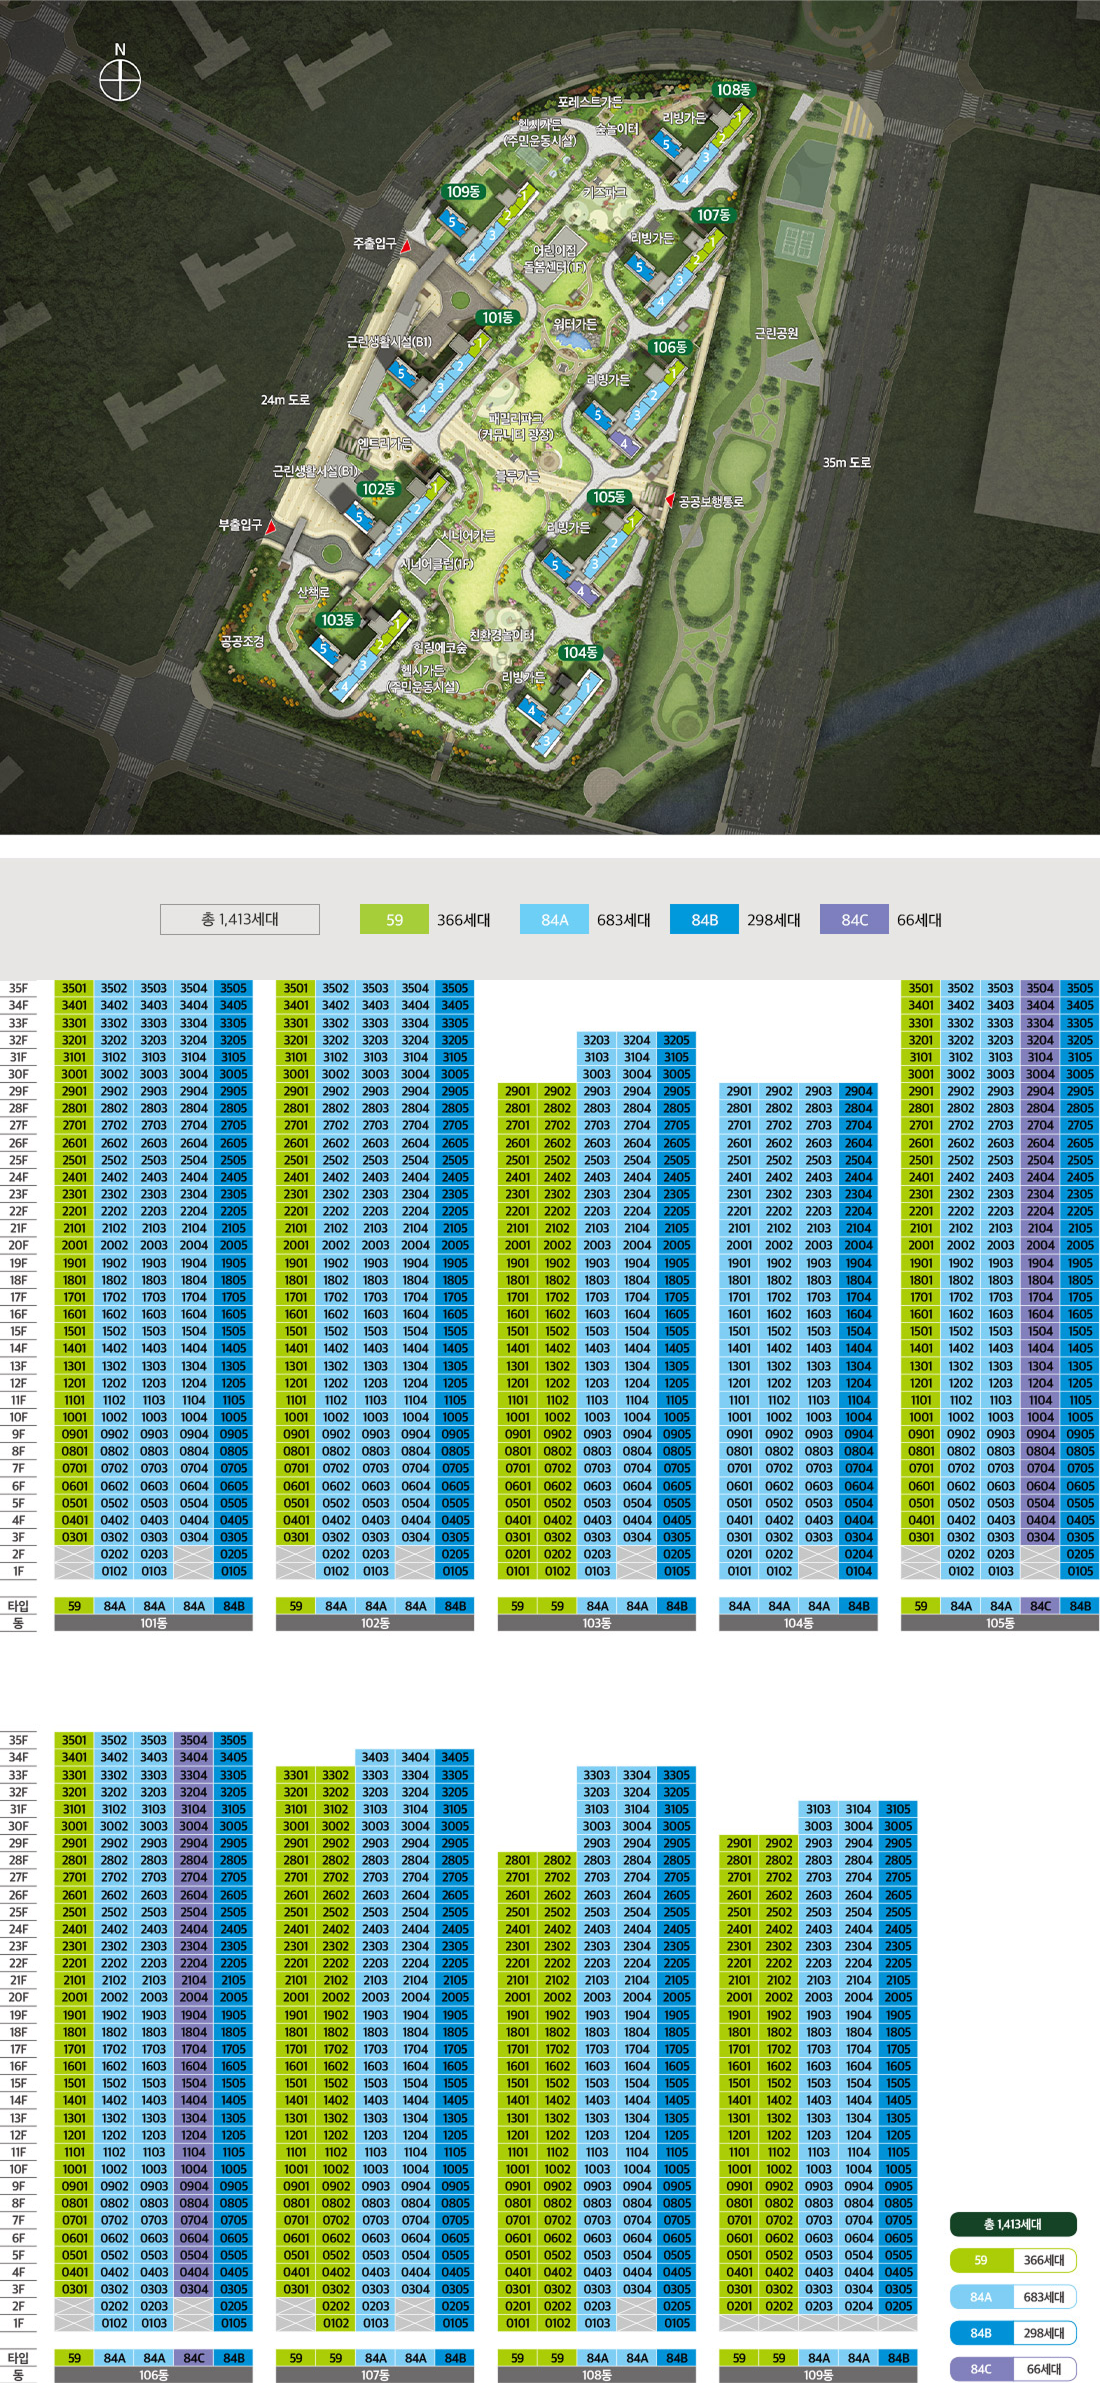
Task: Click red arrow near 공공보행통로
Action: pyautogui.click(x=670, y=500)
